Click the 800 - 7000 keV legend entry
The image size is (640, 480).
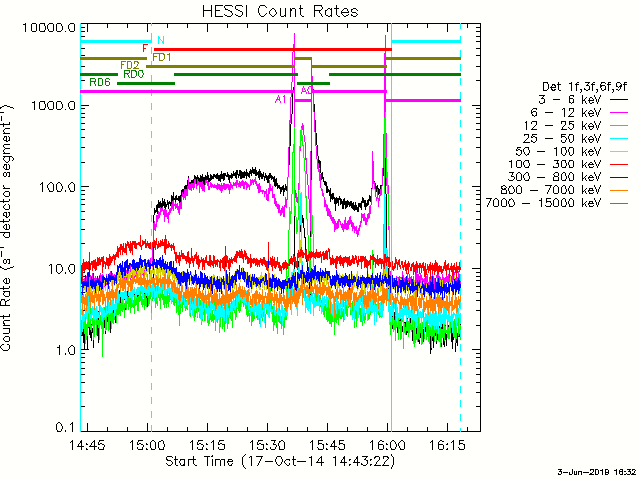click(551, 190)
